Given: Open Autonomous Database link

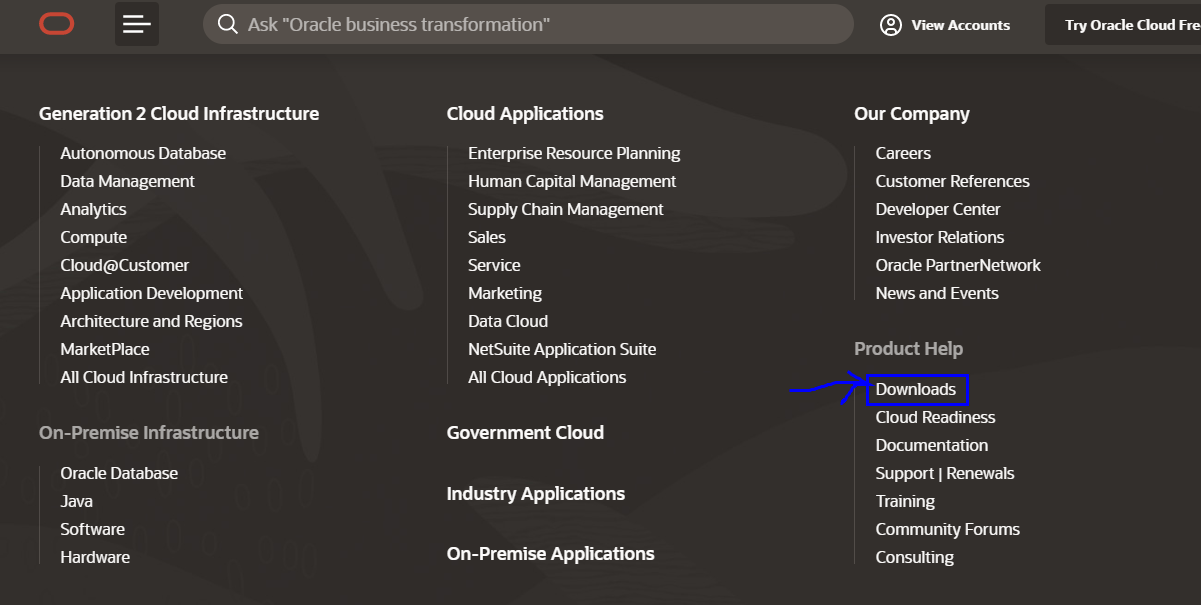Looking at the screenshot, I should pyautogui.click(x=143, y=153).
